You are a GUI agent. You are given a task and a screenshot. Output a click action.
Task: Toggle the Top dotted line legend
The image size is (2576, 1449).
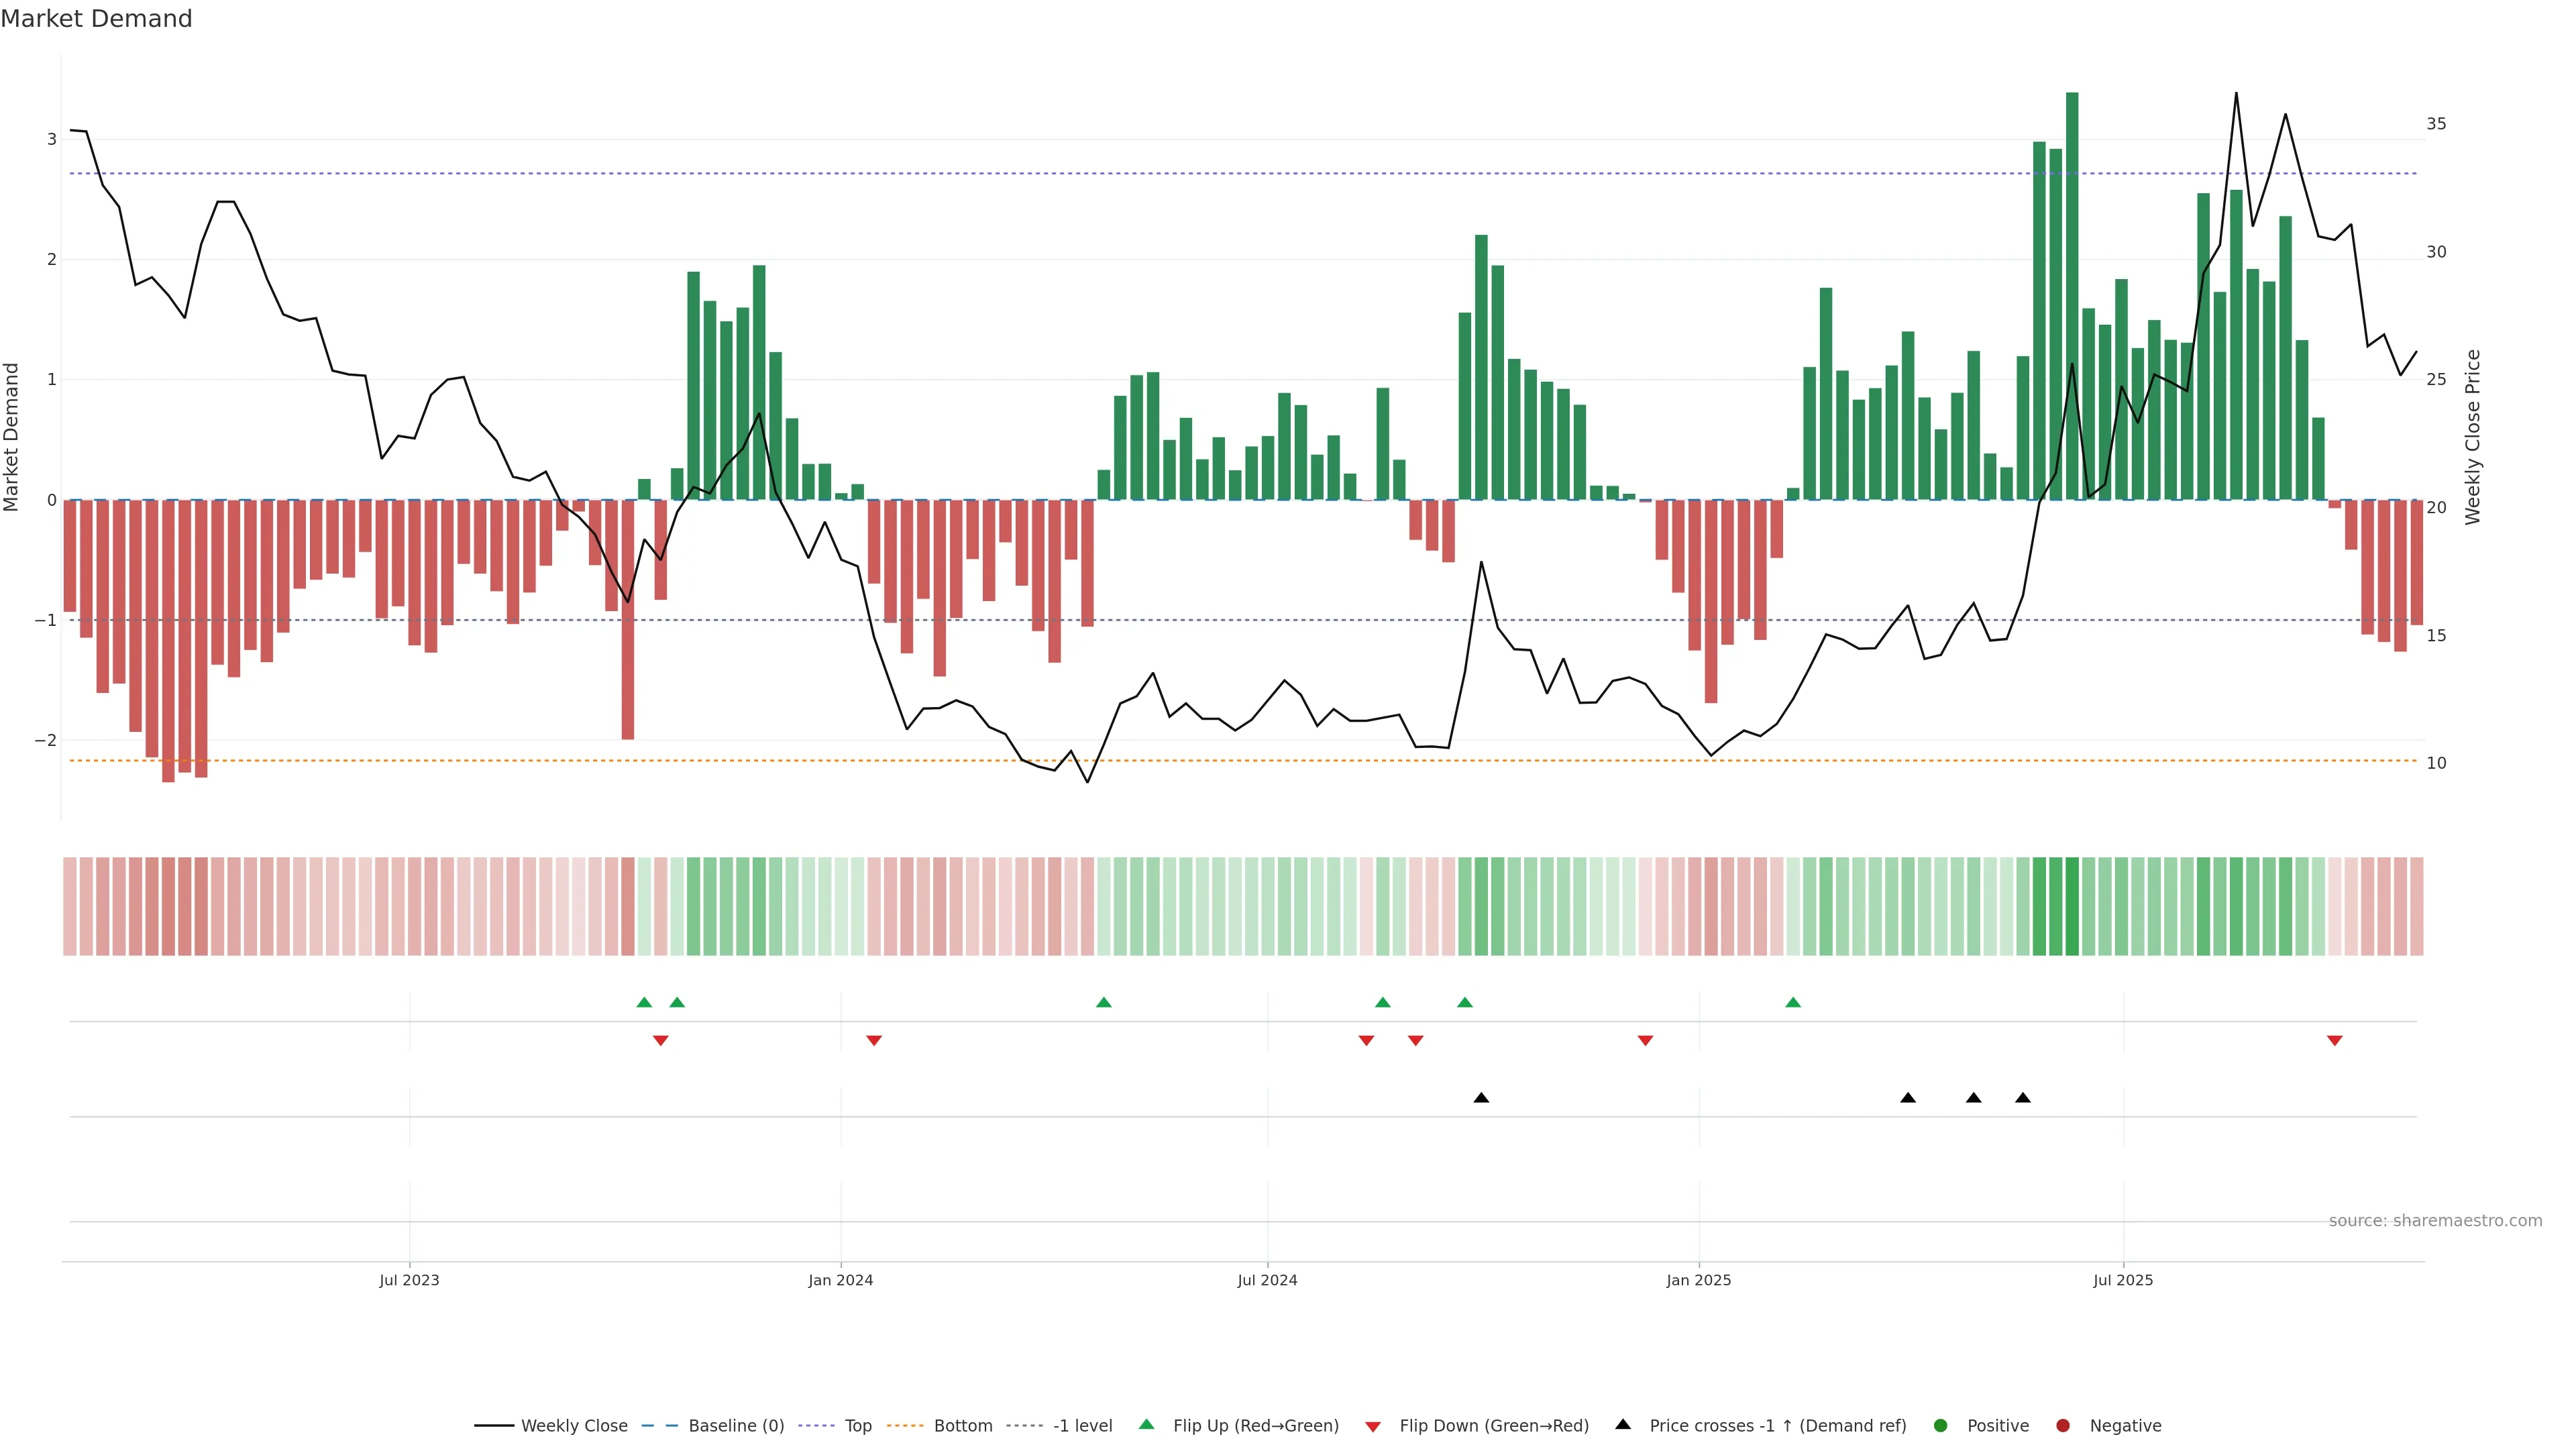[857, 1425]
